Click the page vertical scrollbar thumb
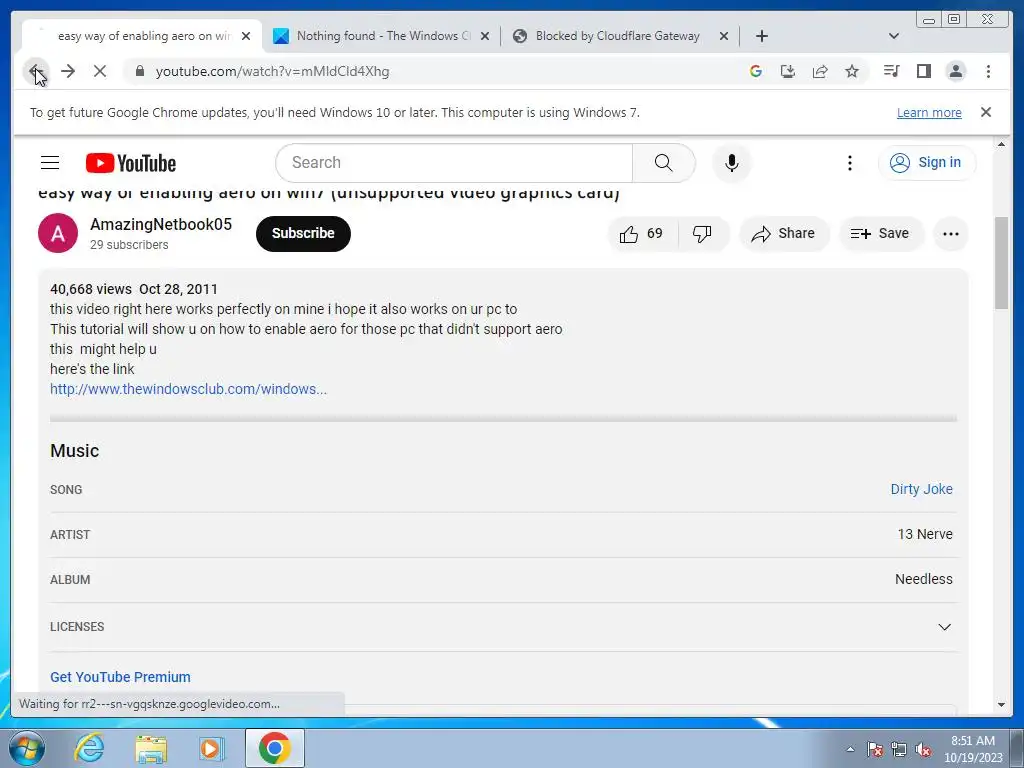 (x=1001, y=263)
